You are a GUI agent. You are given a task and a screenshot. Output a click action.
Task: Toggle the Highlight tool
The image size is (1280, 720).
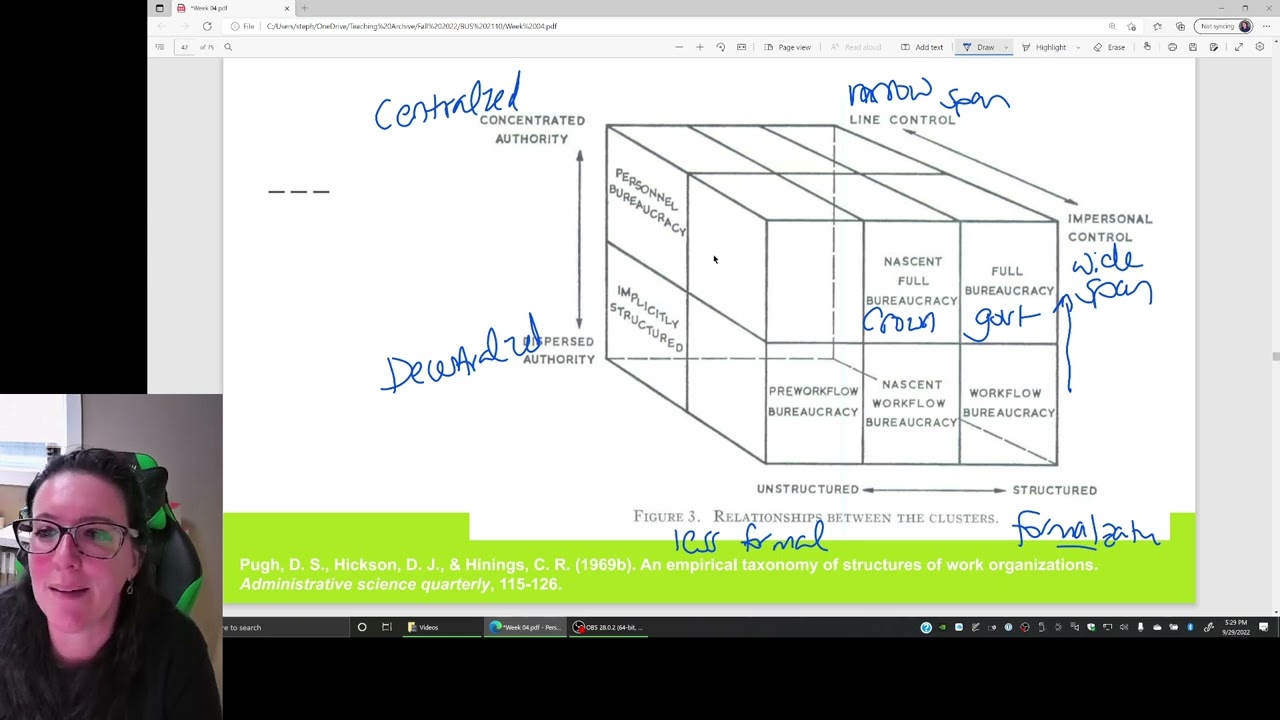pos(1044,47)
